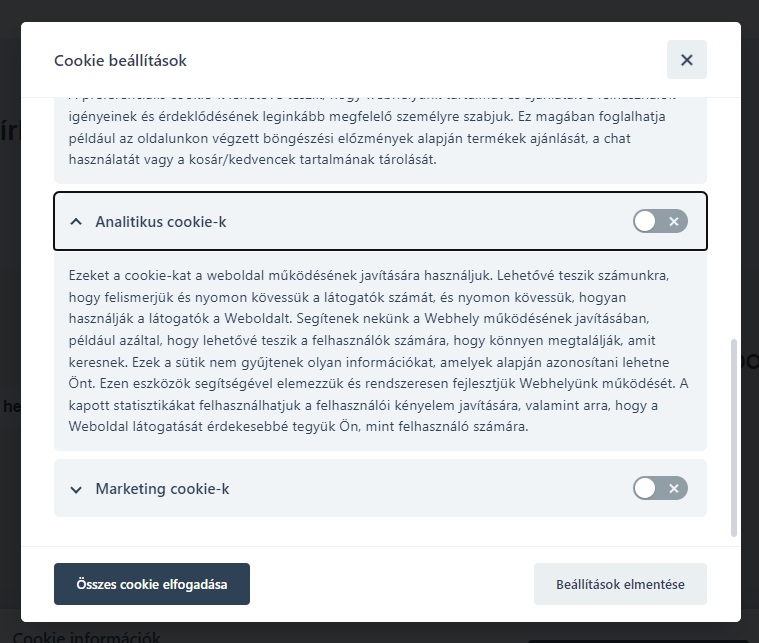Image resolution: width=759 pixels, height=643 pixels.
Task: Click the white knob of Marketing toggle
Action: pos(645,488)
